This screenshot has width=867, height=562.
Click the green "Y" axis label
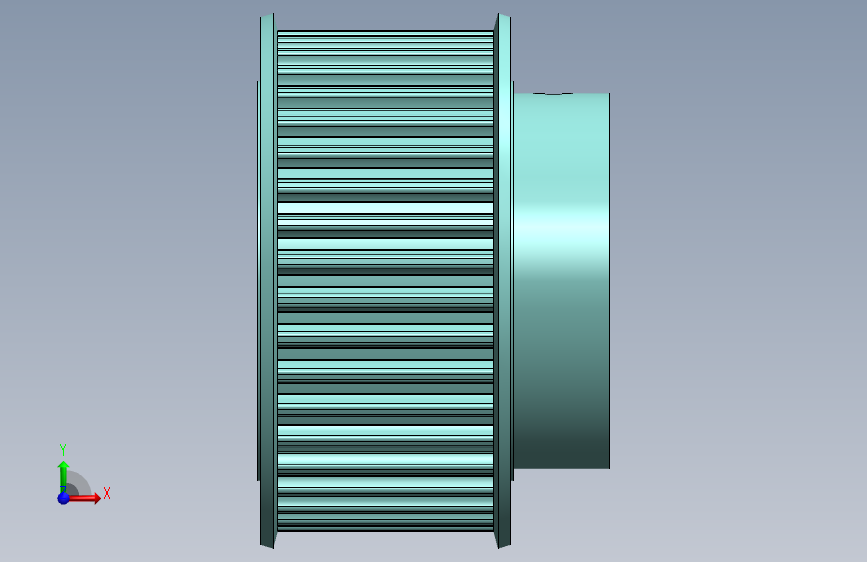(63, 450)
